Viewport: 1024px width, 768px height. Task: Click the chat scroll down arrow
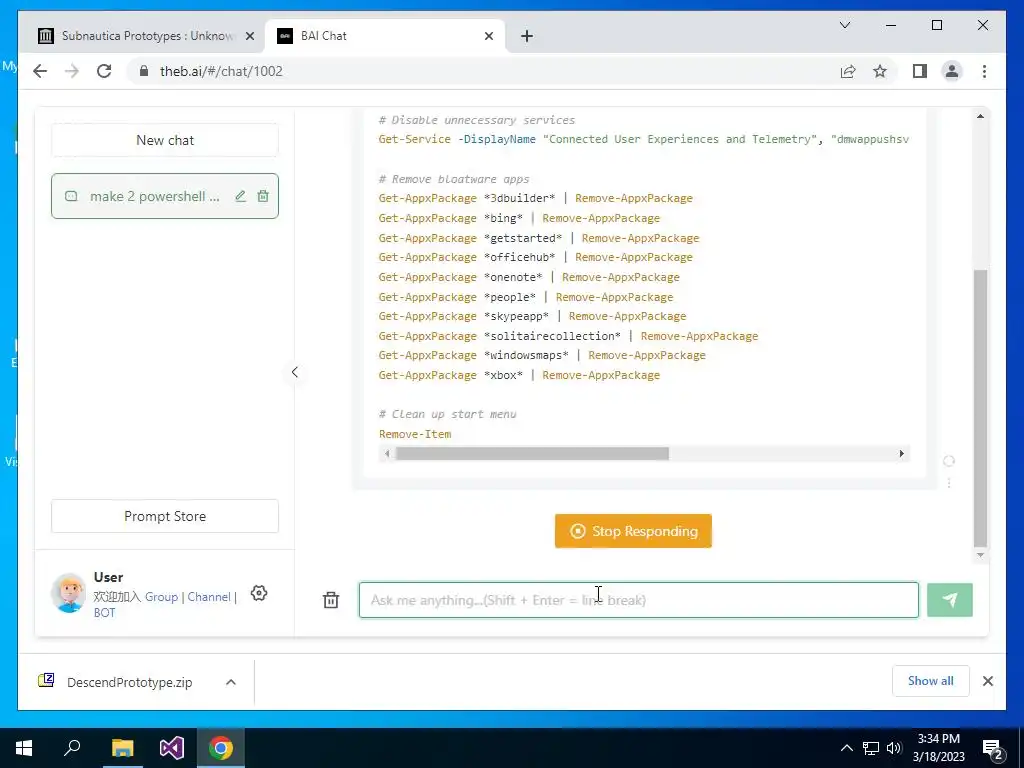click(x=980, y=555)
